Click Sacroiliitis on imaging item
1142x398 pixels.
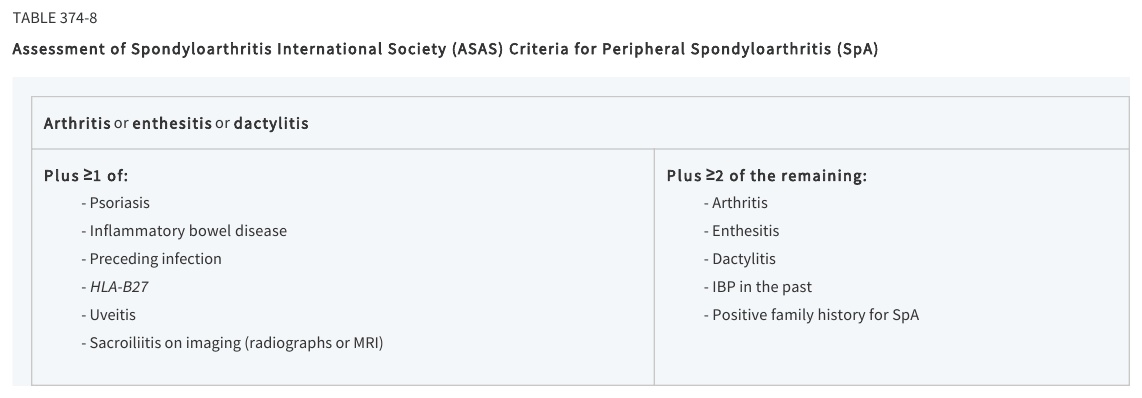pyautogui.click(x=232, y=343)
